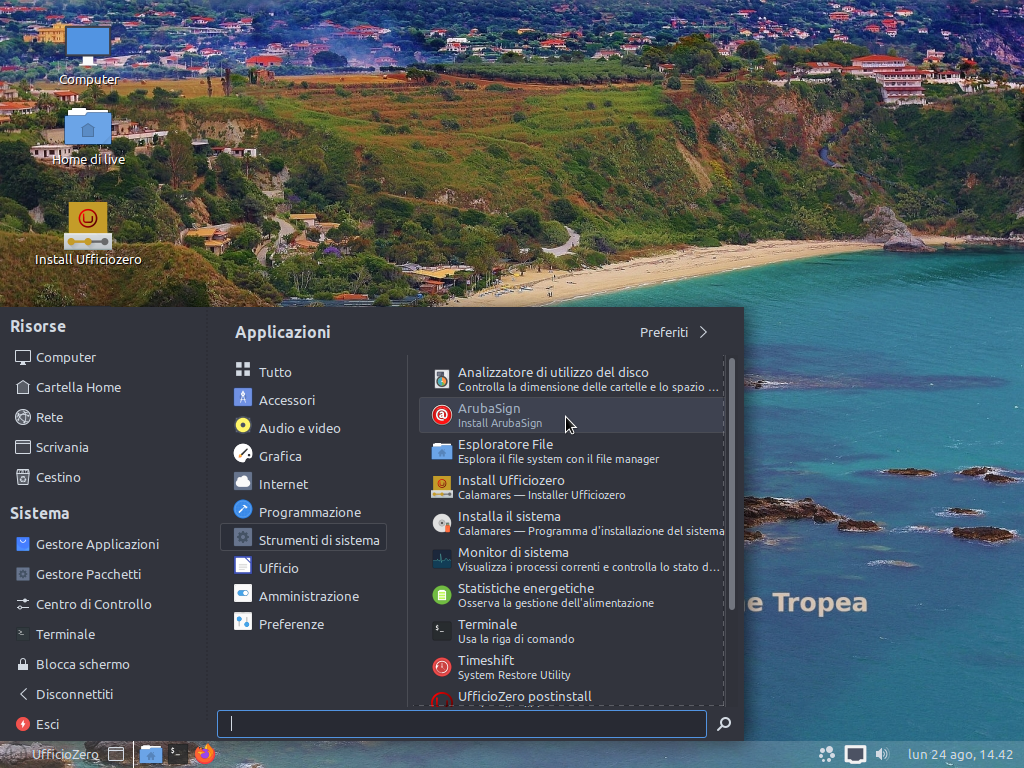Click Esci to log out
Image resolution: width=1024 pixels, height=768 pixels.
point(47,724)
